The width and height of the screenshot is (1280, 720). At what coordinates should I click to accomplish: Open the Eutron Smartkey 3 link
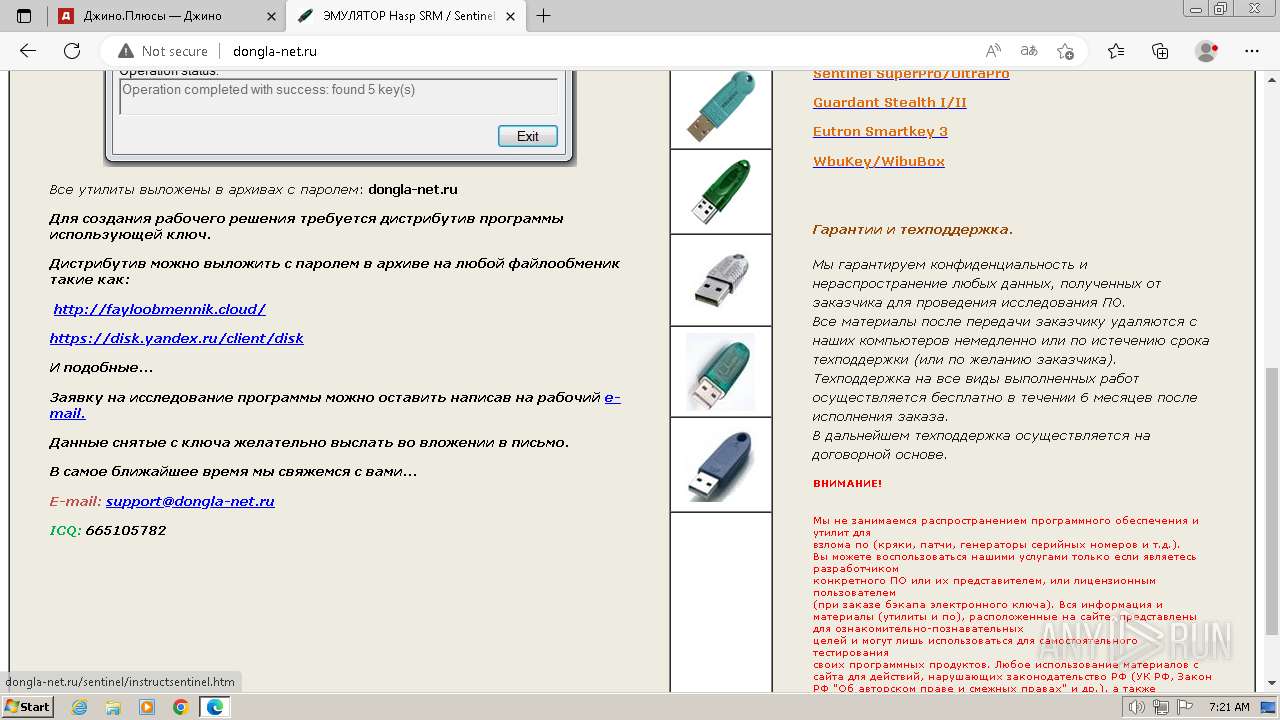point(880,131)
